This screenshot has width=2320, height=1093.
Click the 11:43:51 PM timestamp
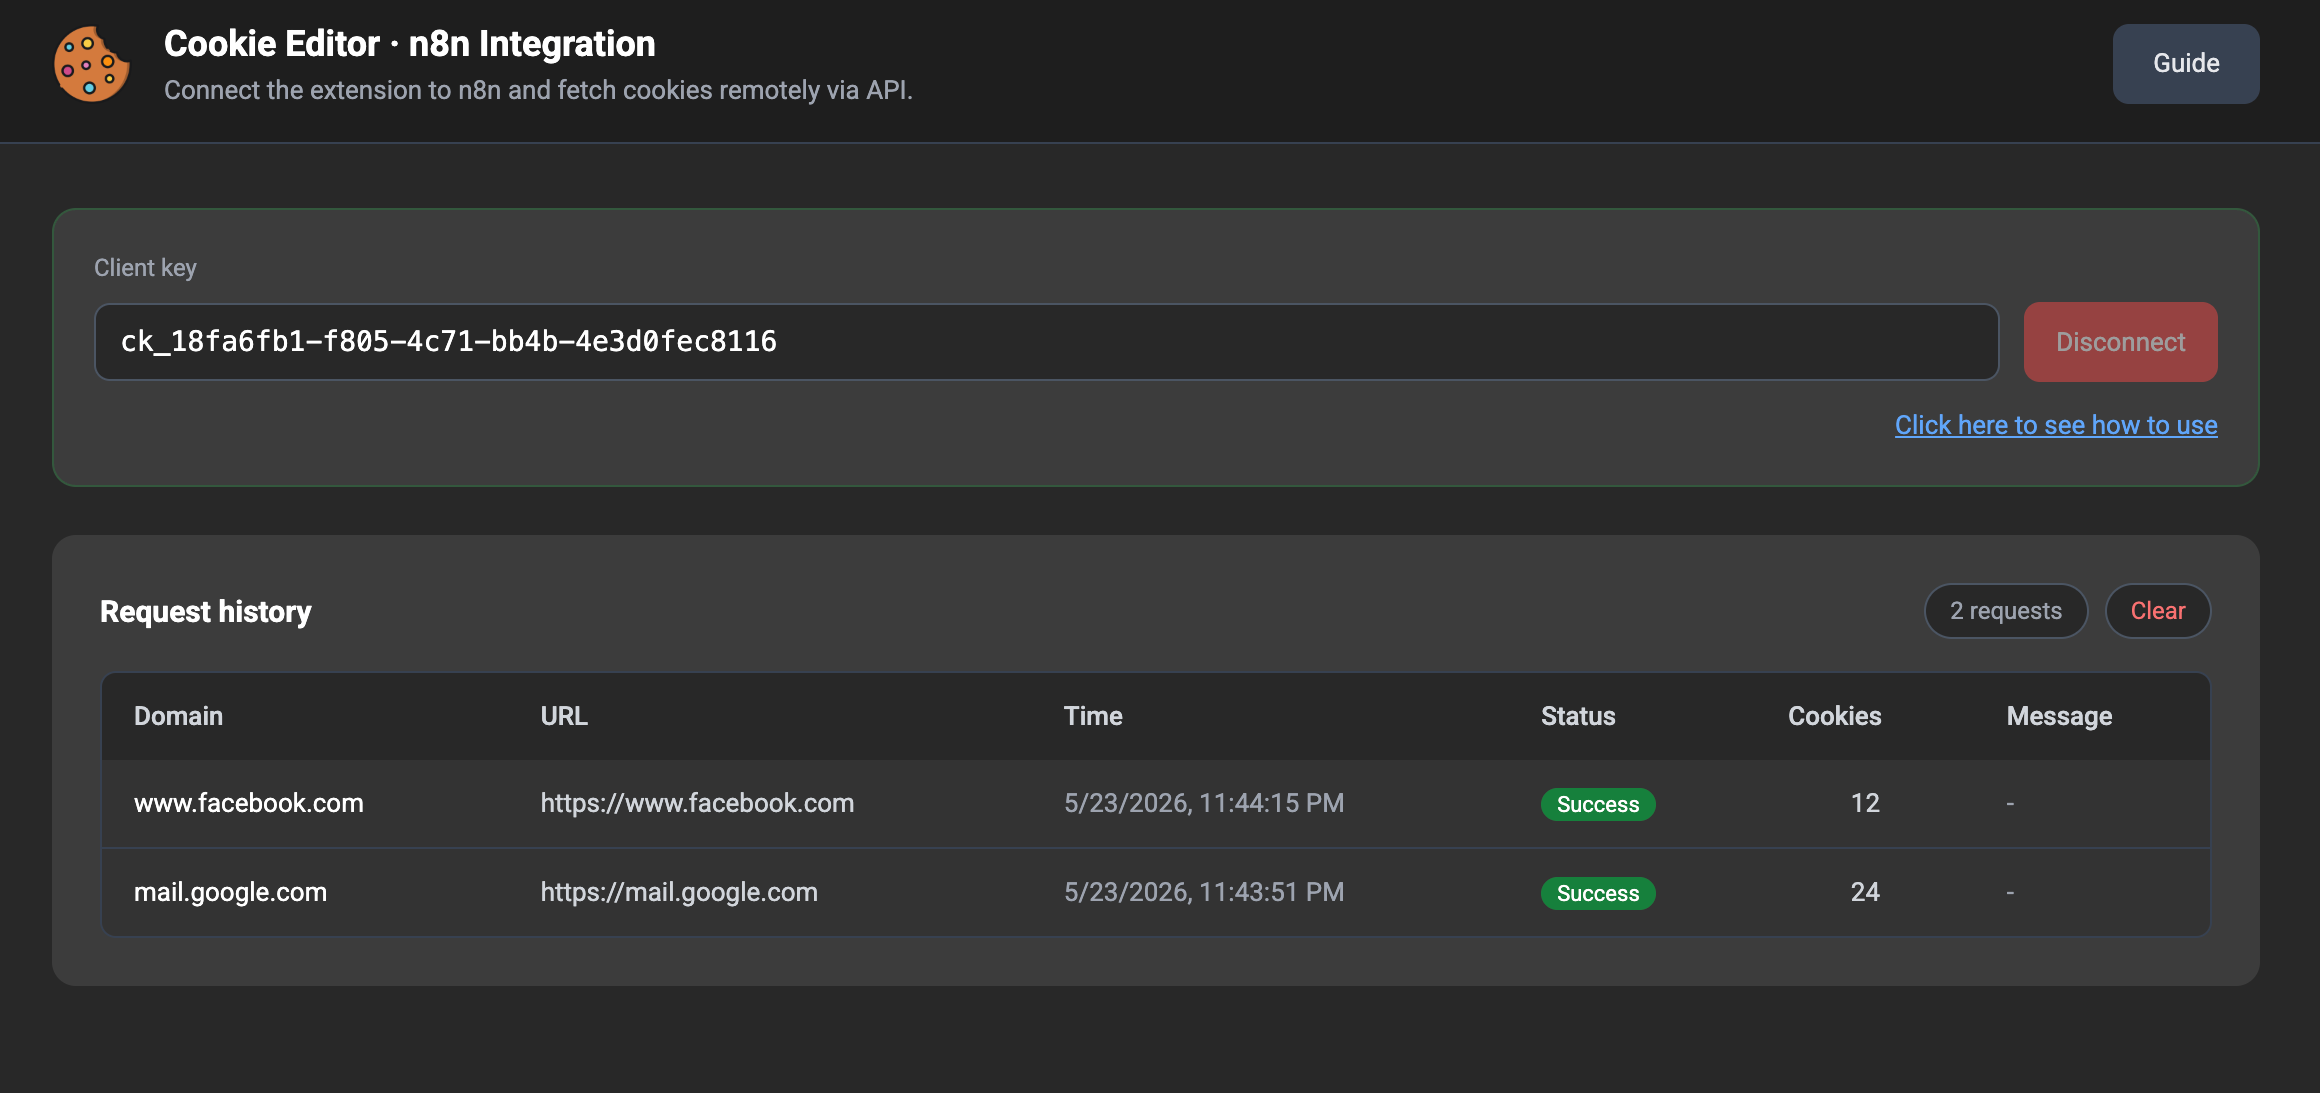[1204, 892]
